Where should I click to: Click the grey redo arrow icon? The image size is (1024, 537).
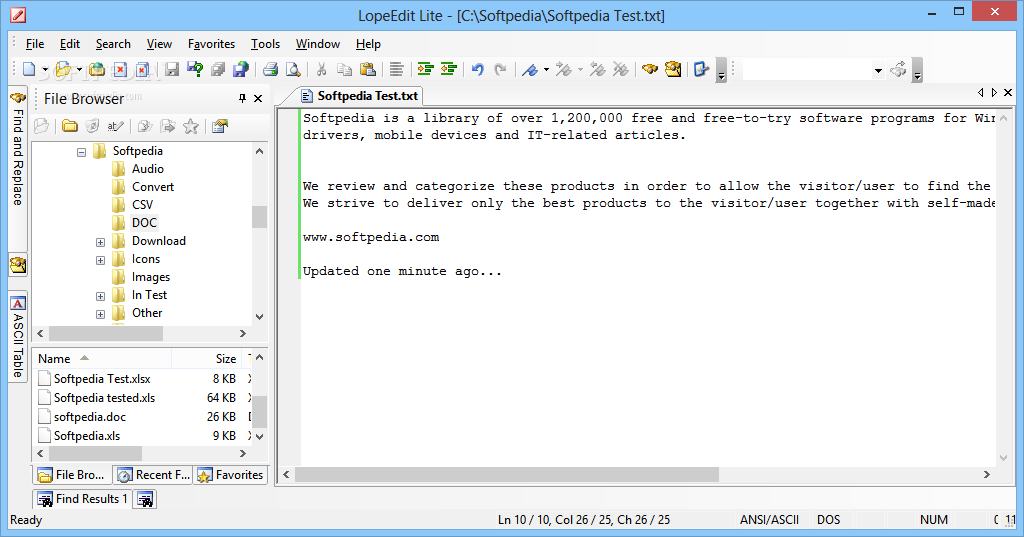(x=501, y=69)
